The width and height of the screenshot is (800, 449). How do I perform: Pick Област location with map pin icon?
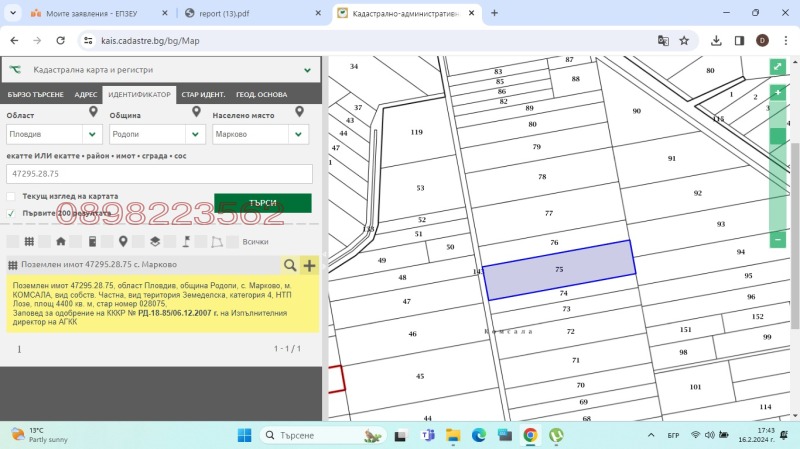pos(93,112)
